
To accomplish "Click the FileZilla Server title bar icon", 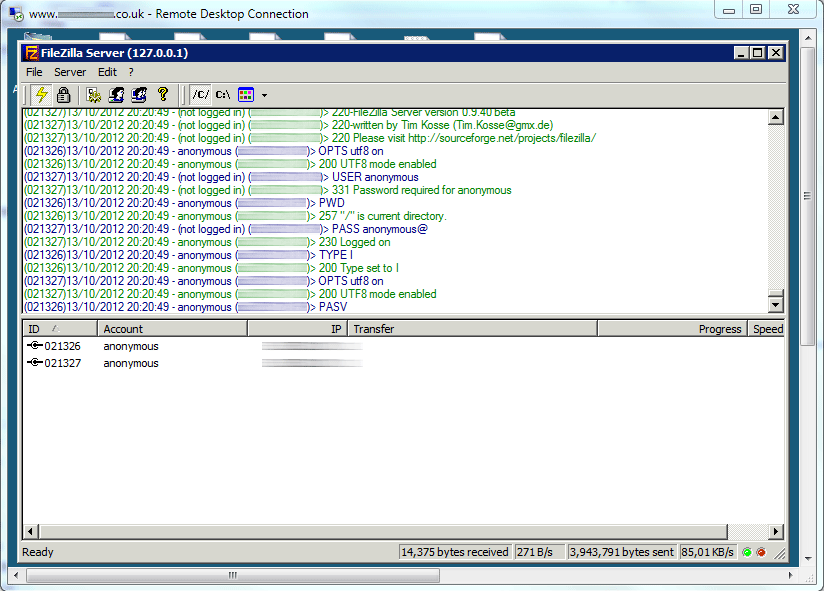I will [x=32, y=53].
